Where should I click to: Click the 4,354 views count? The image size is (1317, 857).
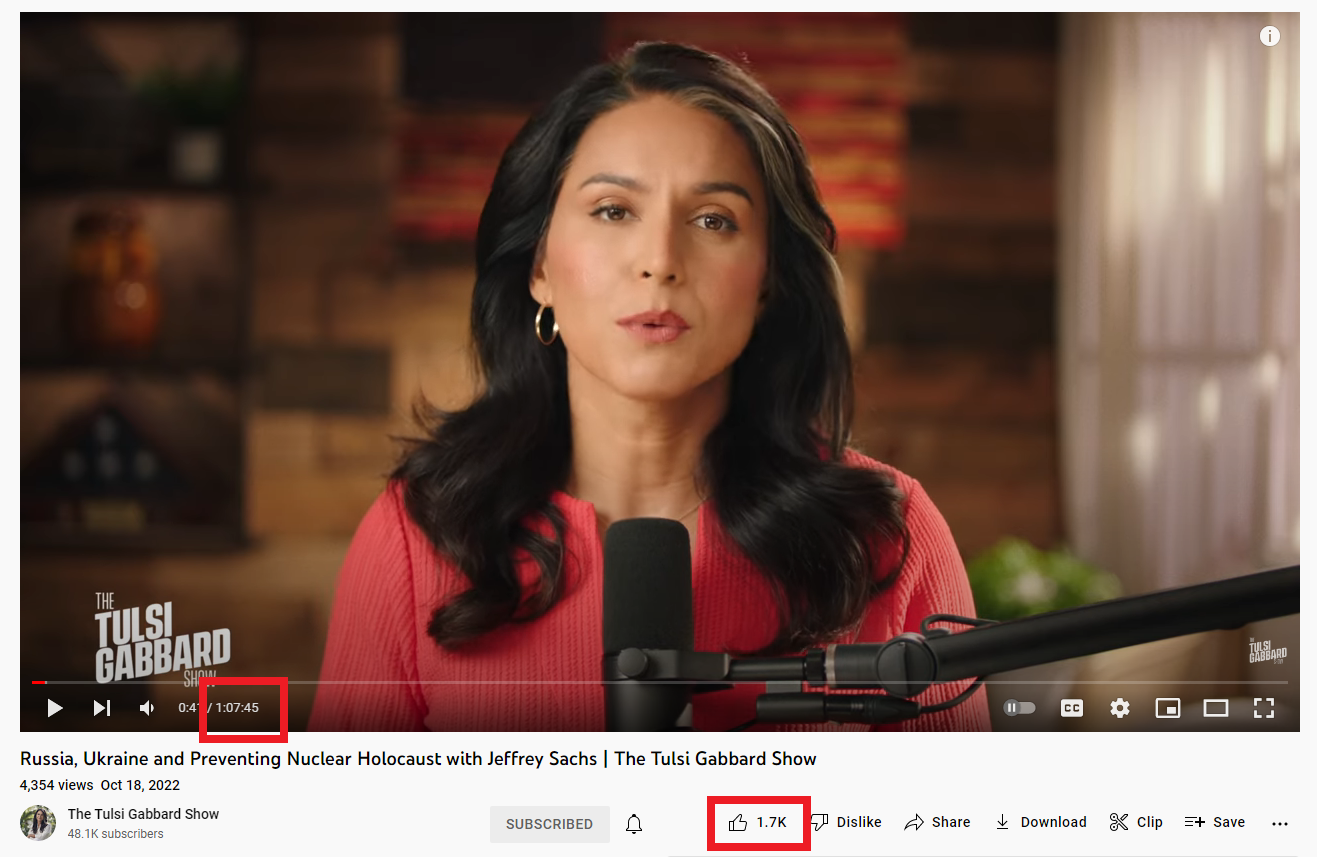[56, 785]
